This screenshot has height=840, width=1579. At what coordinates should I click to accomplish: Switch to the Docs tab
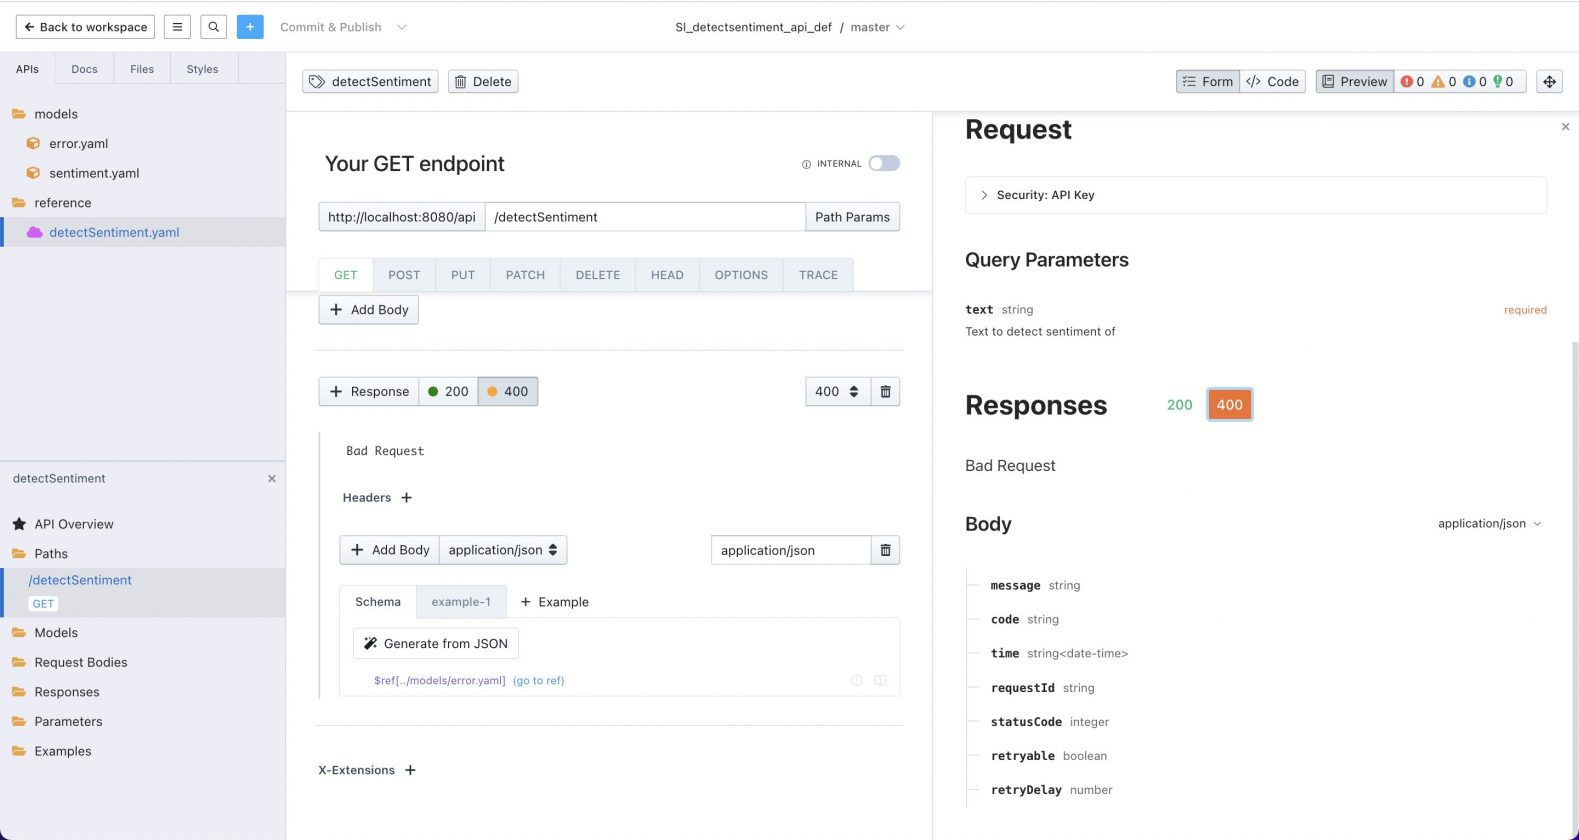(x=84, y=69)
